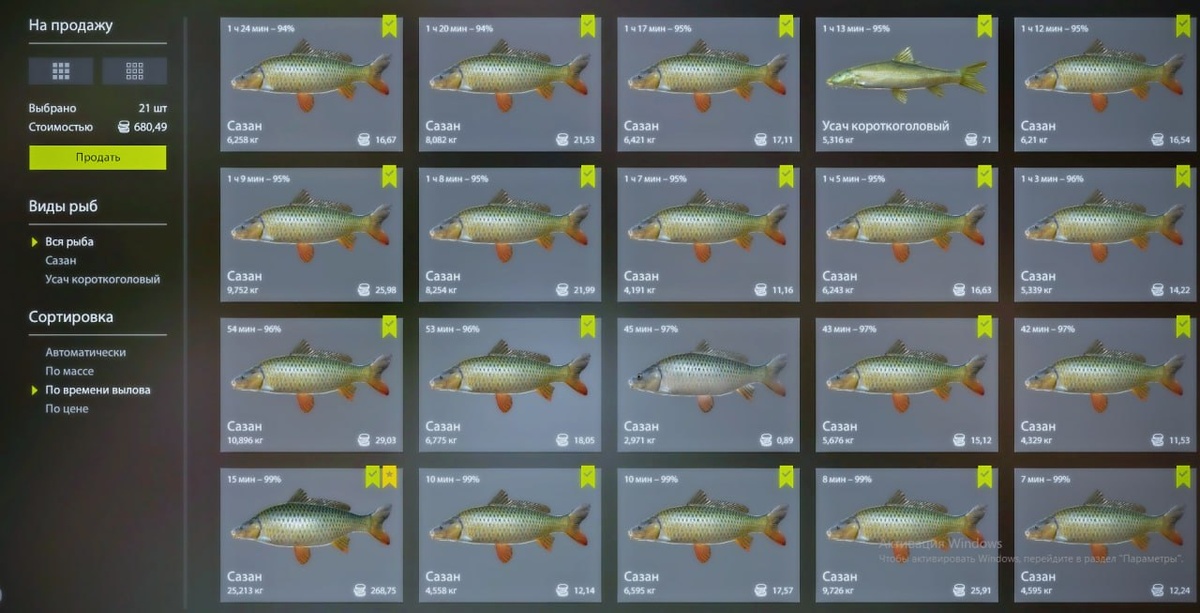This screenshot has height=613, width=1200.
Task: Click the coin icon next to total 680,49
Action: [124, 127]
